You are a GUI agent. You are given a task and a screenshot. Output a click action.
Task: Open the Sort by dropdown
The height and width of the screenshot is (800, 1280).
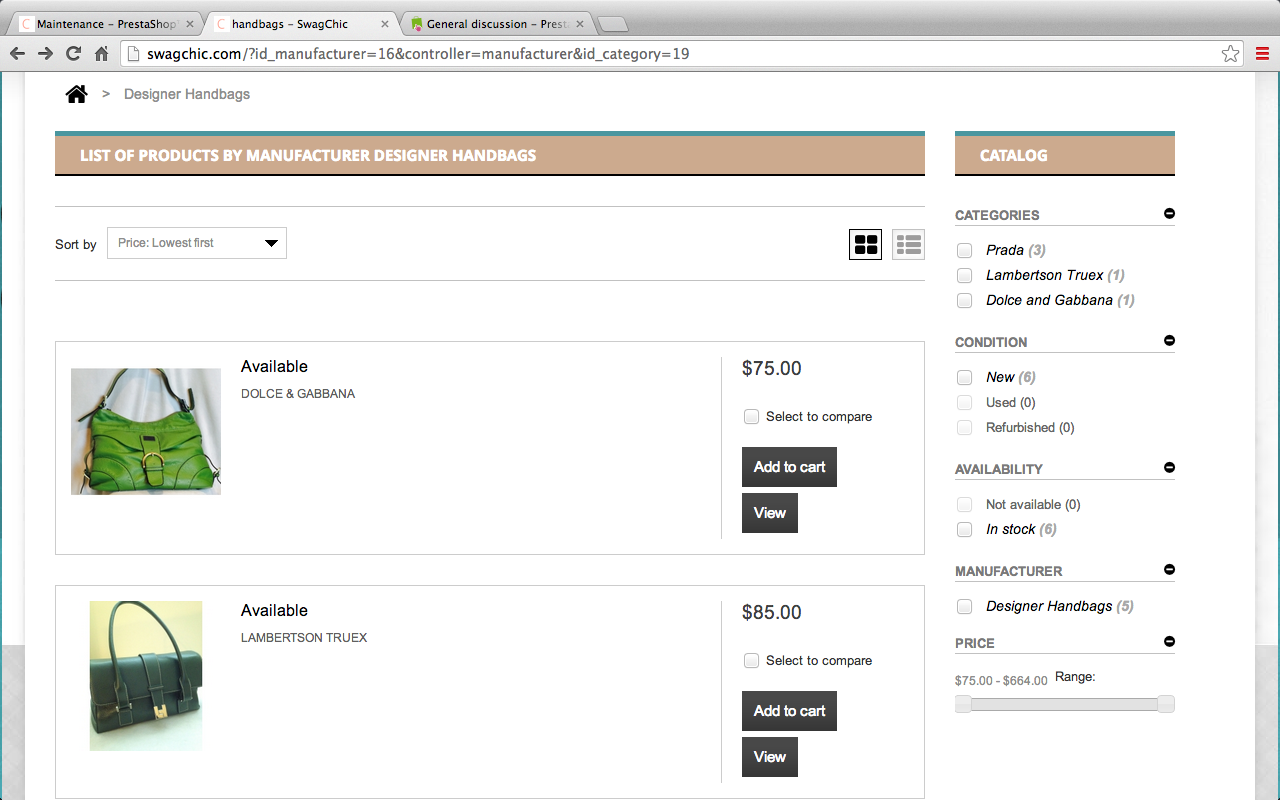coord(197,243)
